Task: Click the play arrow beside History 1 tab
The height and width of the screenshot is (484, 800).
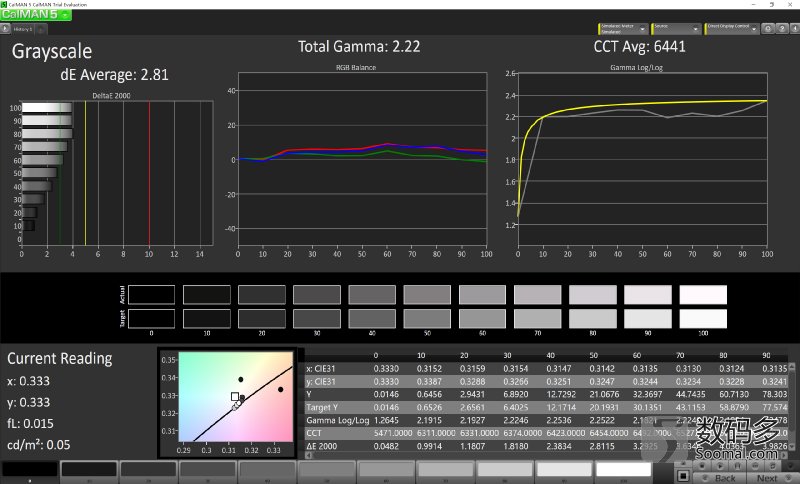Action: point(5,29)
